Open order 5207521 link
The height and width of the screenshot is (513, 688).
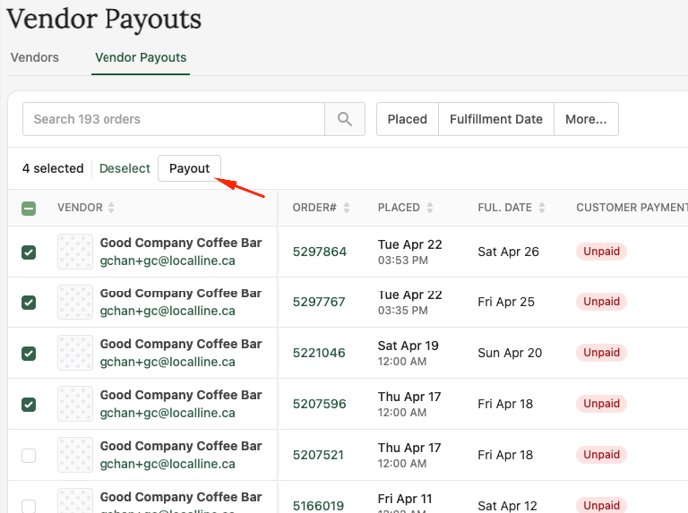coord(318,455)
